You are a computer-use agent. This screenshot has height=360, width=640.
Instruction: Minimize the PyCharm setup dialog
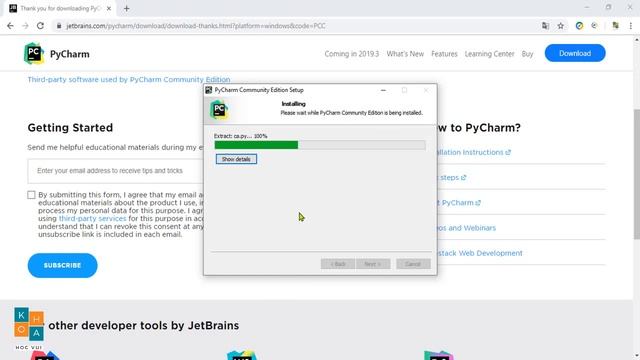383,90
